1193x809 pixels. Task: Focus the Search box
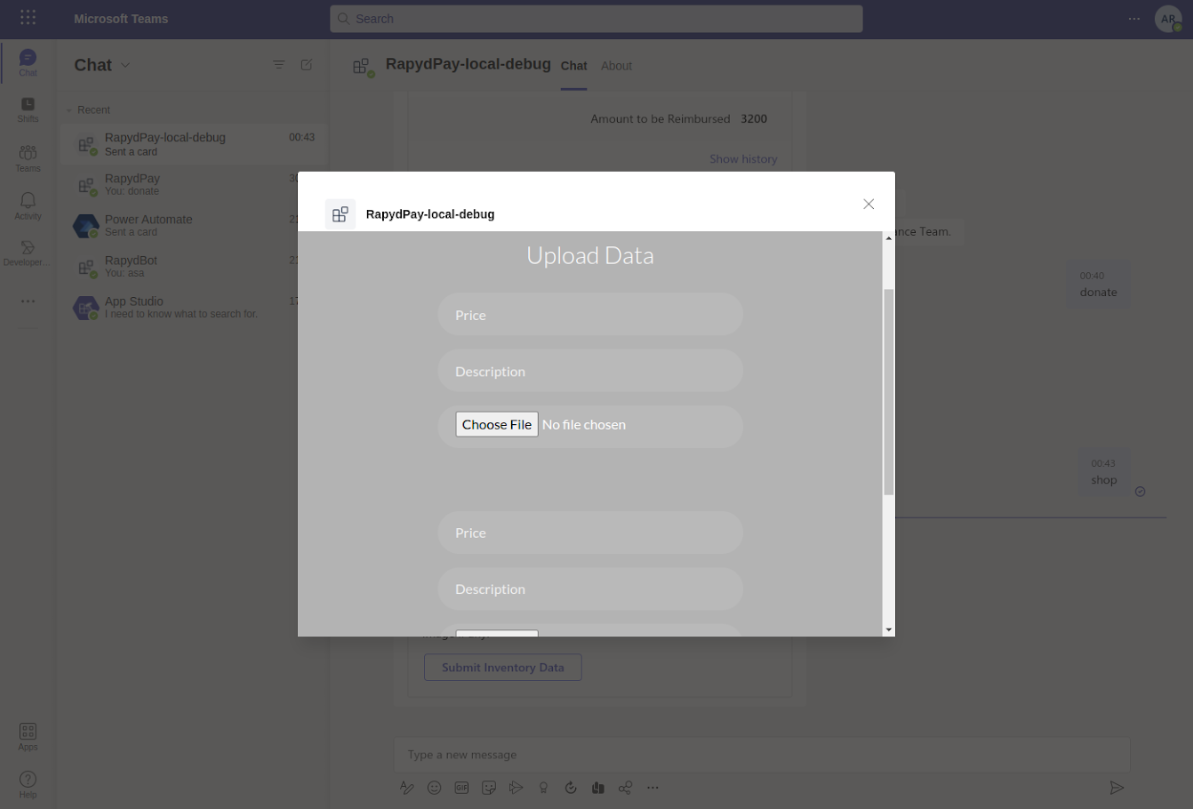[x=596, y=18]
